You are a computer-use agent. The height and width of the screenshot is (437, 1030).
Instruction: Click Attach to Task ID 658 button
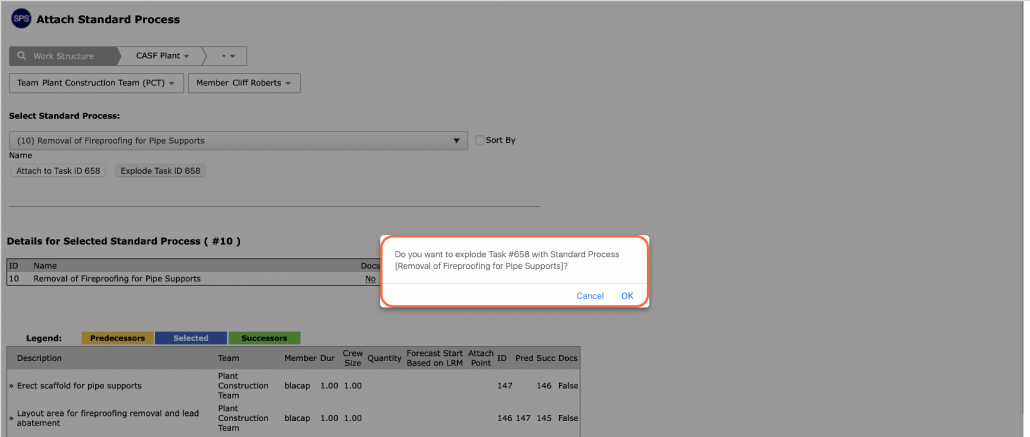(58, 171)
